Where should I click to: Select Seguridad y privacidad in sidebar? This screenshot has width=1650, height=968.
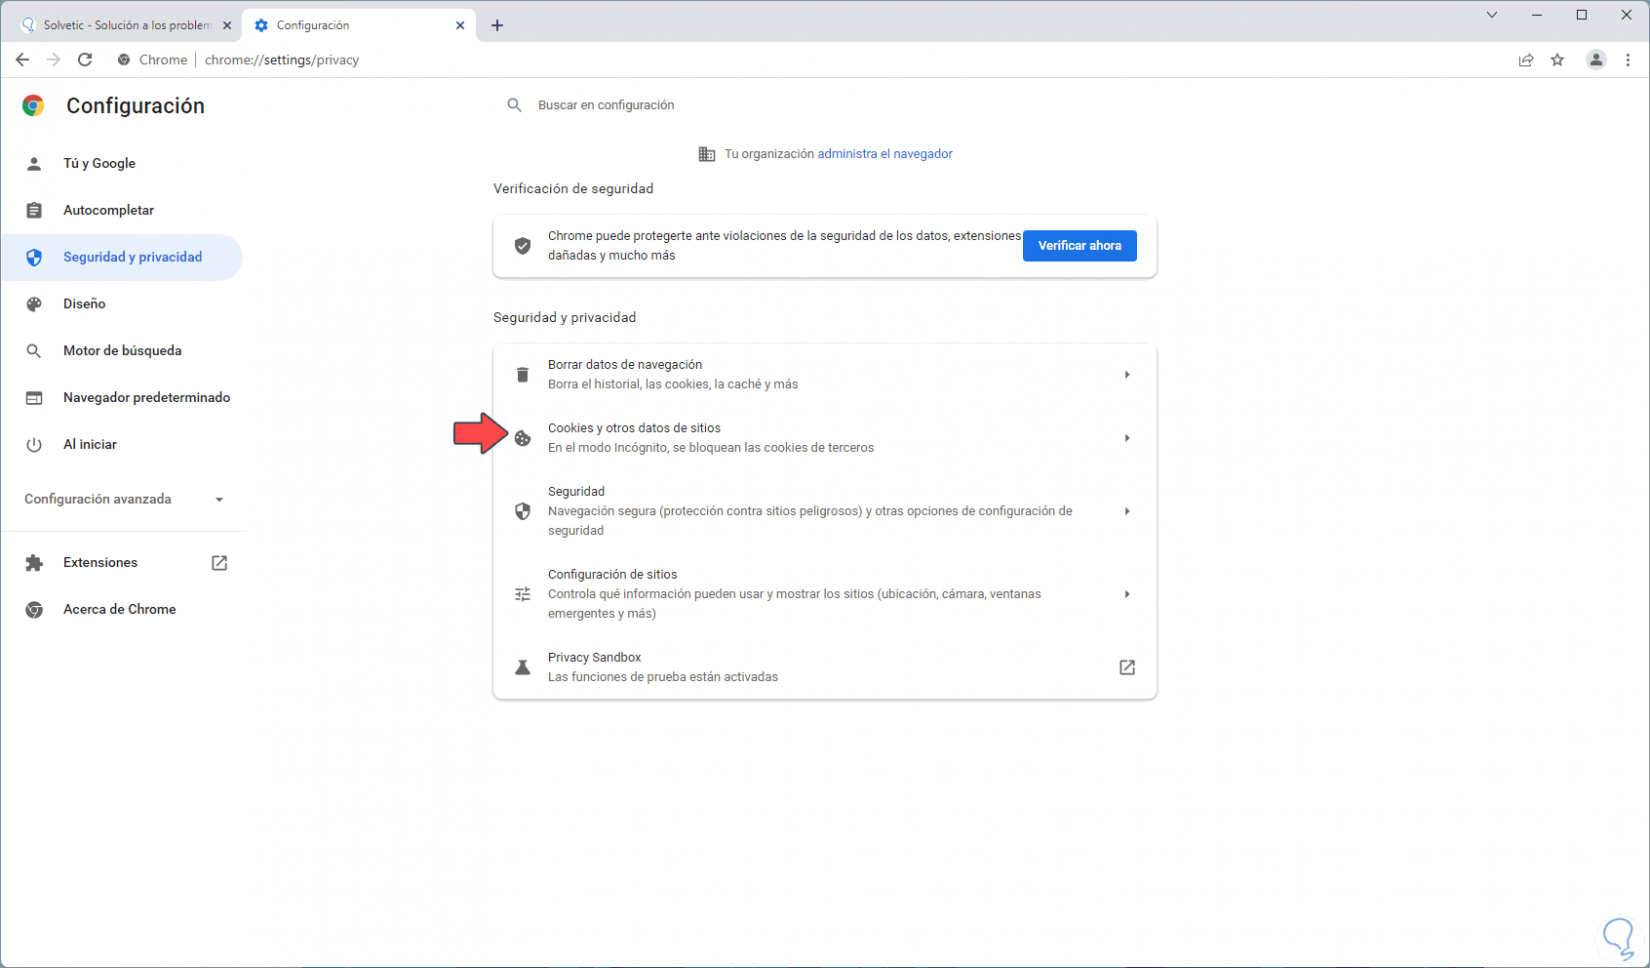pyautogui.click(x=122, y=257)
